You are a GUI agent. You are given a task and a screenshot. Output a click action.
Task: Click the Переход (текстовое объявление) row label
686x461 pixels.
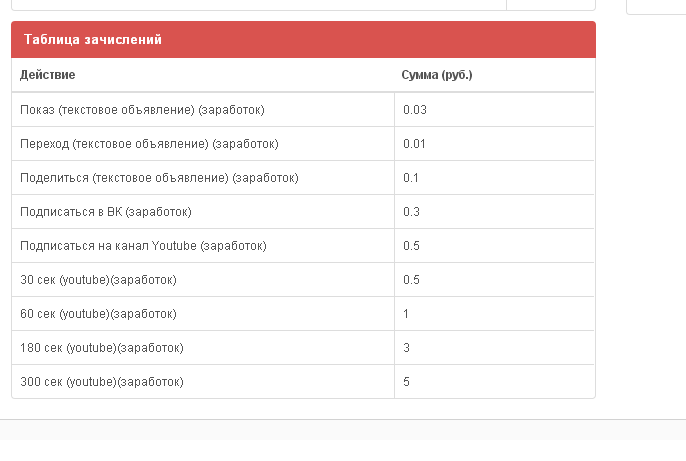click(x=149, y=144)
